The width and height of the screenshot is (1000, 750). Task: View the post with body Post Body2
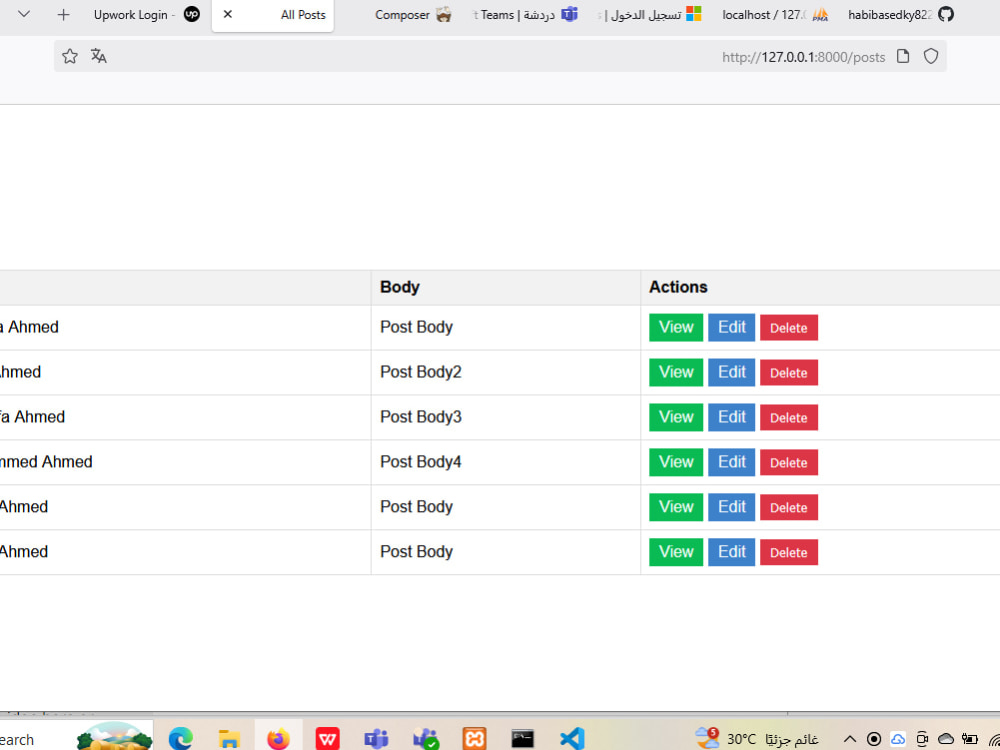pos(676,372)
